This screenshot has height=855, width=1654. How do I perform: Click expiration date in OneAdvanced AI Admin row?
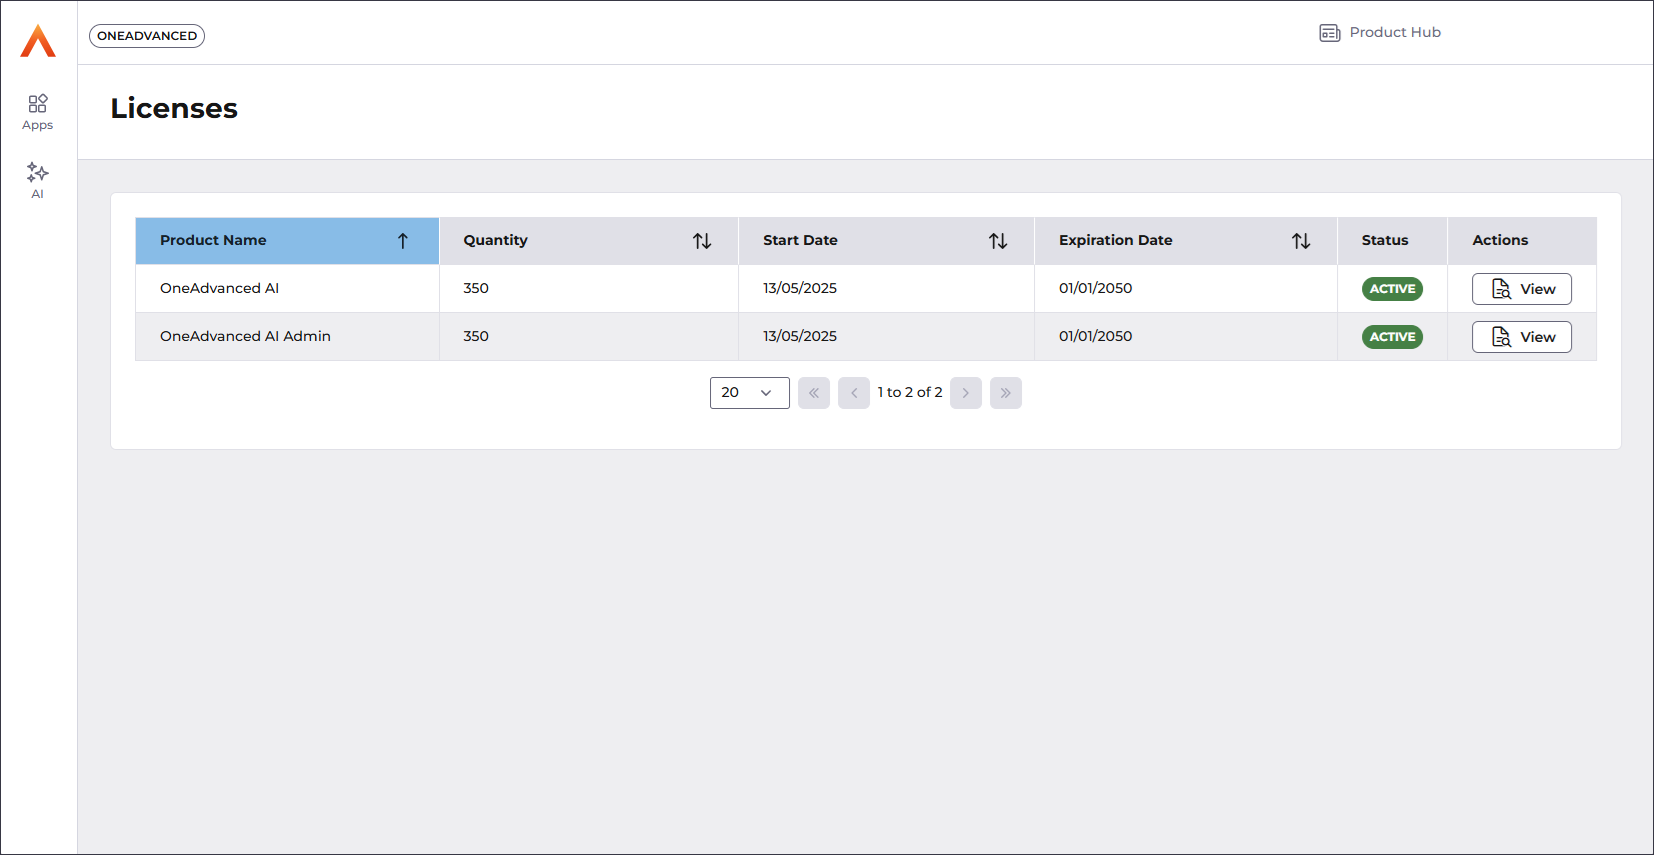click(x=1096, y=337)
